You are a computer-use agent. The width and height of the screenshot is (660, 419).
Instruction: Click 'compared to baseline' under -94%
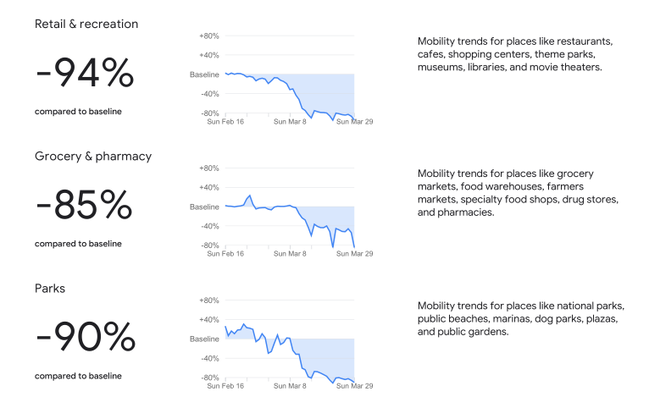(78, 112)
